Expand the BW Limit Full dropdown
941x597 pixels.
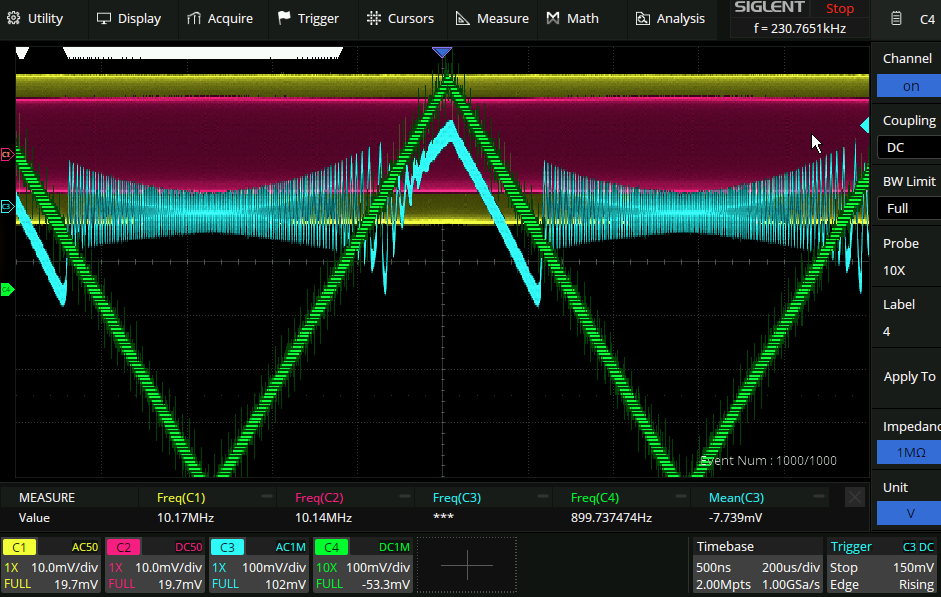pyautogui.click(x=909, y=208)
